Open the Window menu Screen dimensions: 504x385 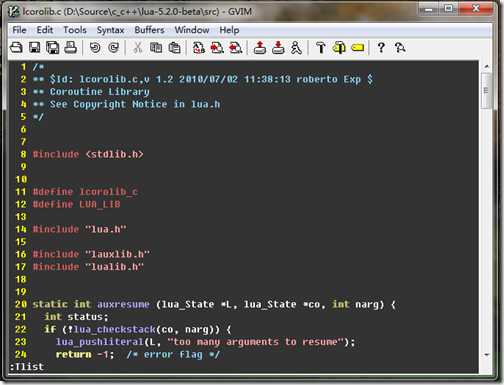[192, 30]
